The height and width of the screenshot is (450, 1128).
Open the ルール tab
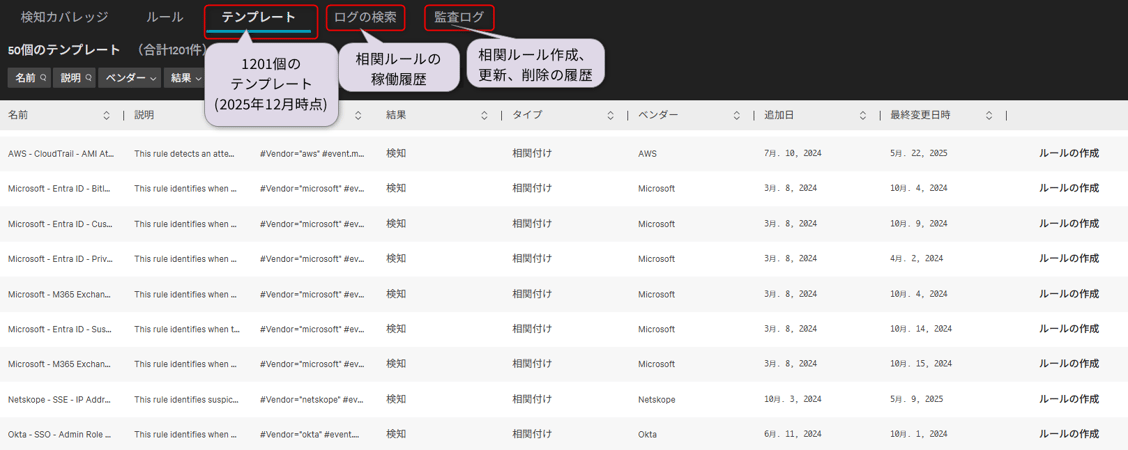(x=164, y=17)
